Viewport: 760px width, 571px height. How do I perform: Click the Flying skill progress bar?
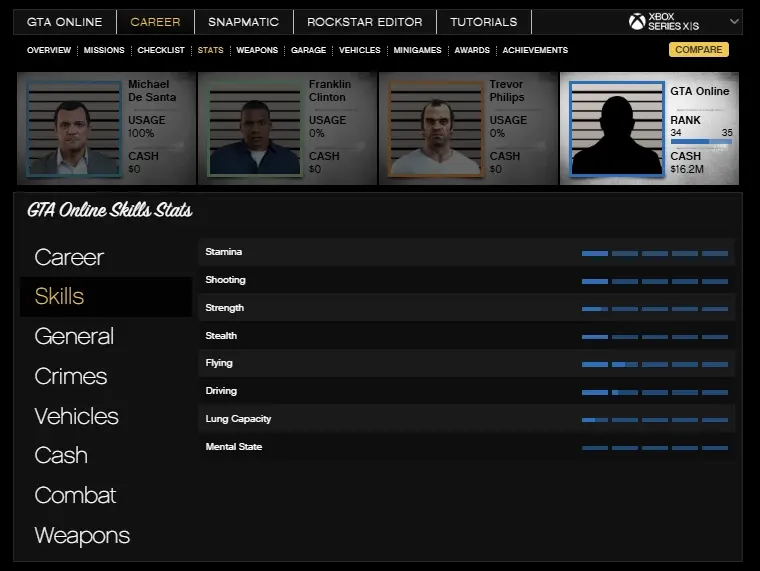click(x=654, y=364)
